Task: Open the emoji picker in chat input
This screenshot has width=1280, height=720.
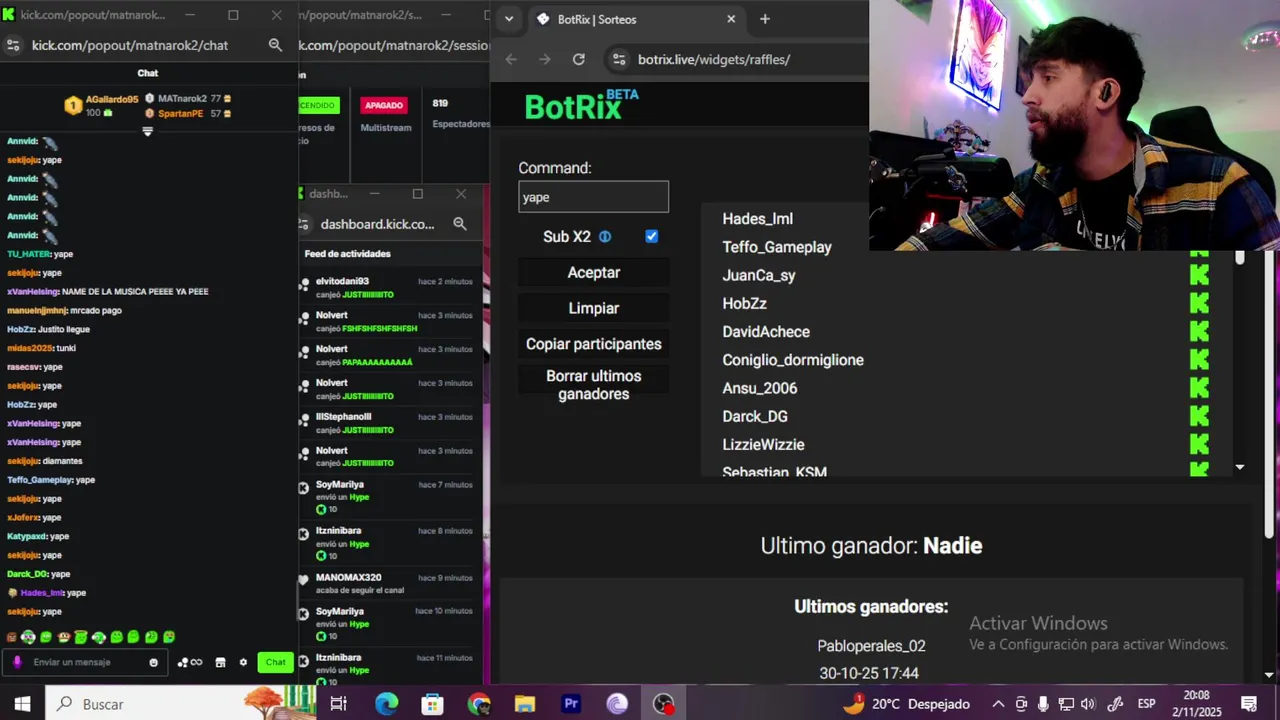Action: (153, 662)
